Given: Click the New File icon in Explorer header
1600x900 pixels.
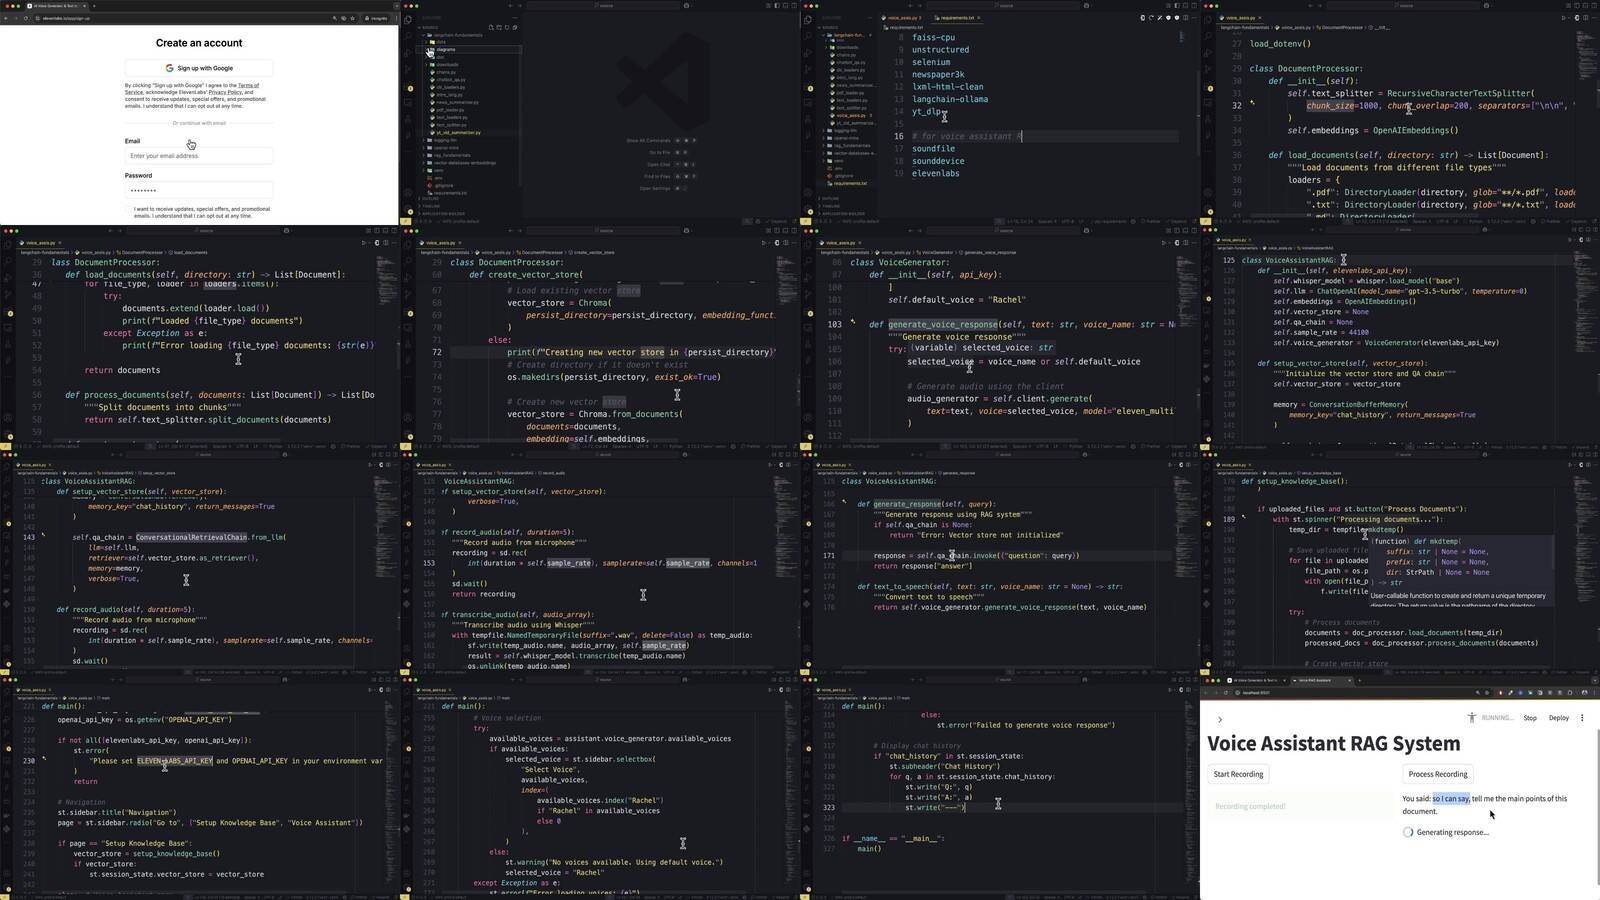Looking at the screenshot, I should tap(490, 28).
